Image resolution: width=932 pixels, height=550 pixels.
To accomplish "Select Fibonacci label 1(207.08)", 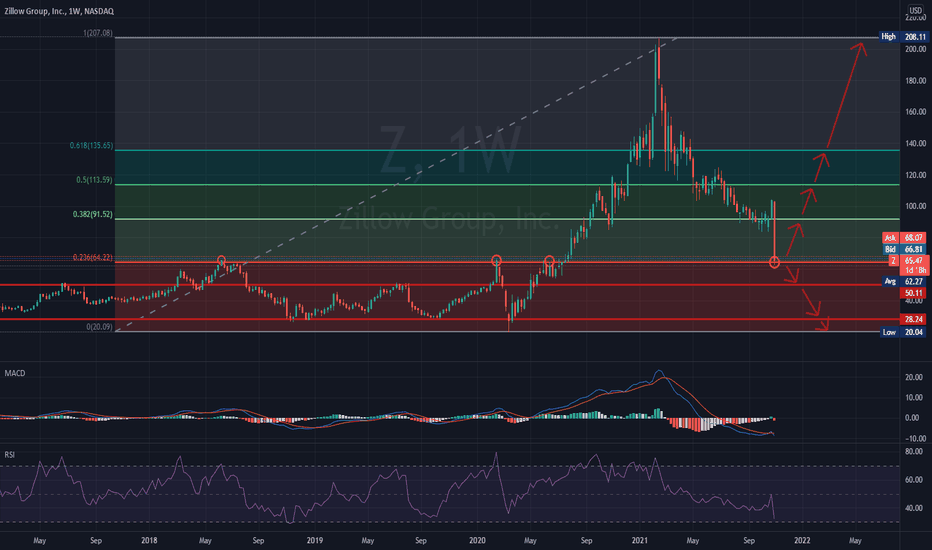I will (x=97, y=33).
